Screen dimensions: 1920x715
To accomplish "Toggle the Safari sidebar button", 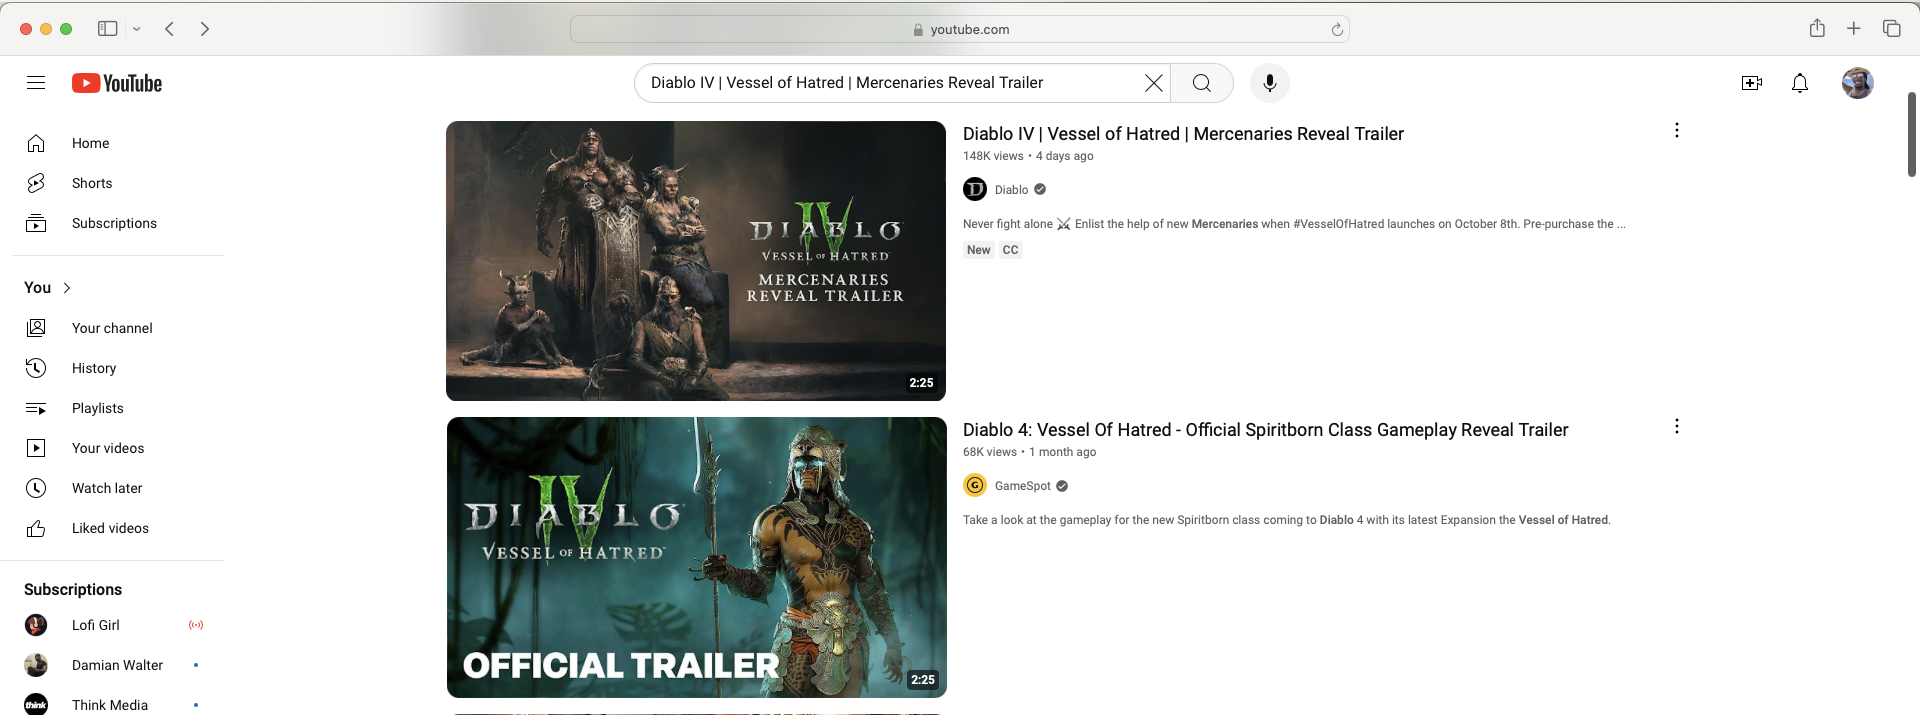I will pyautogui.click(x=107, y=29).
